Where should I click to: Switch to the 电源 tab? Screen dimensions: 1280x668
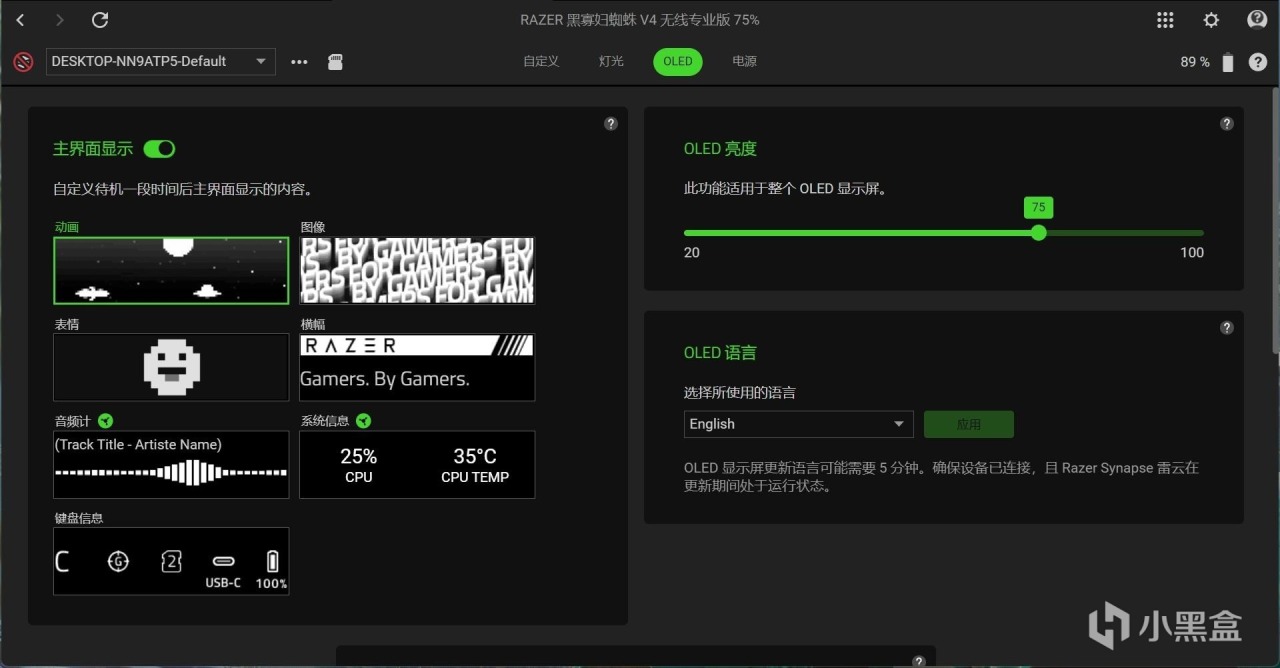click(744, 62)
